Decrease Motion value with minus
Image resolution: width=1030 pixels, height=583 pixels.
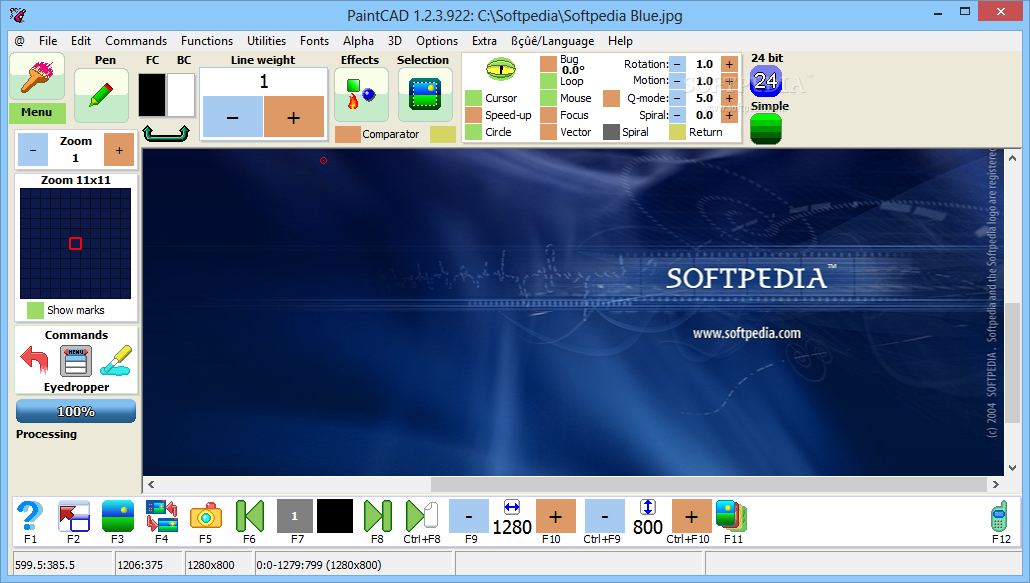(x=677, y=81)
